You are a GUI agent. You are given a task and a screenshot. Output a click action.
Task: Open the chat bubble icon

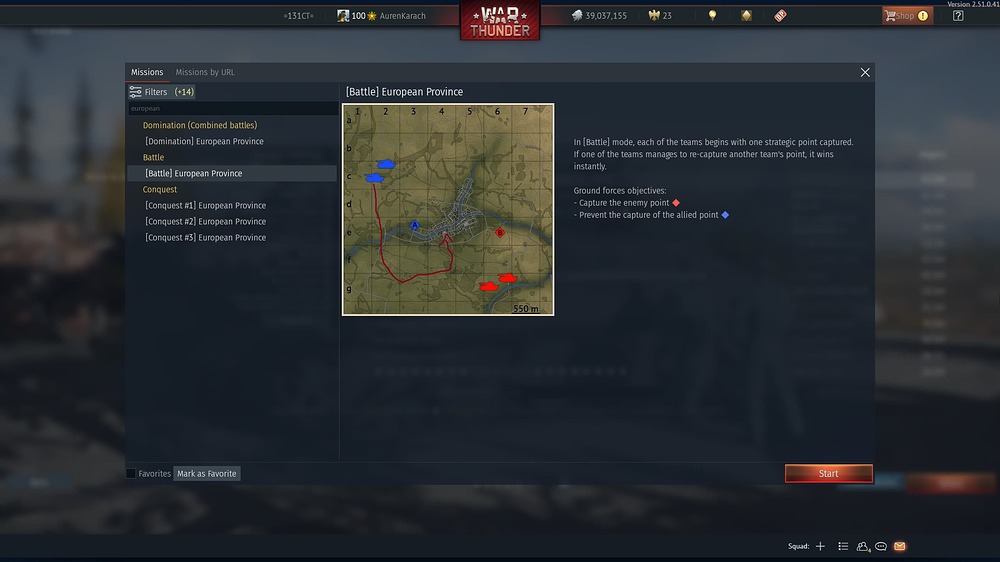pos(881,546)
